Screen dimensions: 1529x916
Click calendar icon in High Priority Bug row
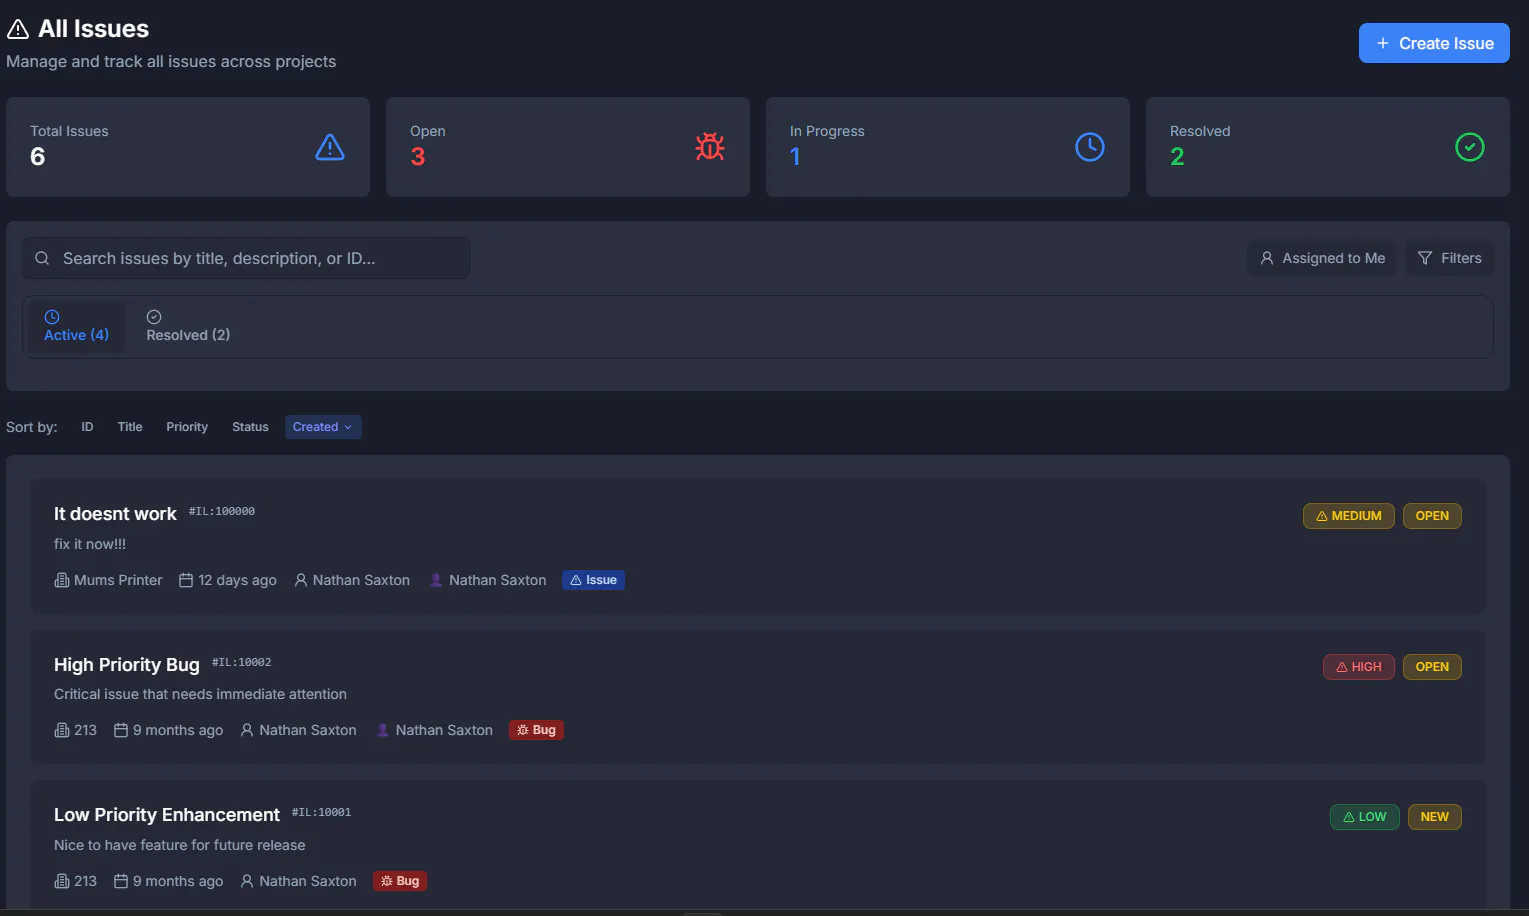pos(121,730)
